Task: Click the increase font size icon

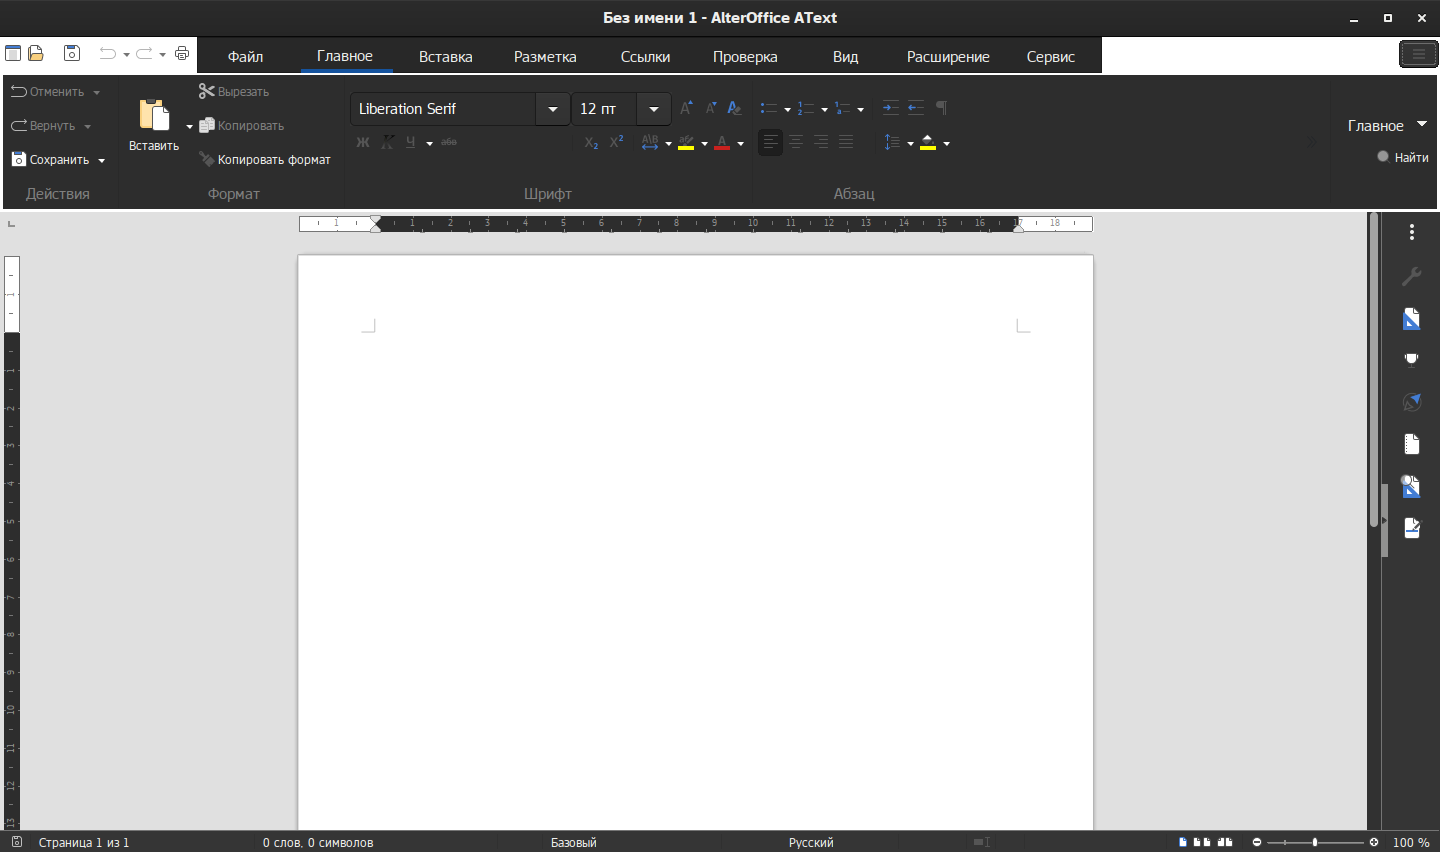Action: coord(686,108)
